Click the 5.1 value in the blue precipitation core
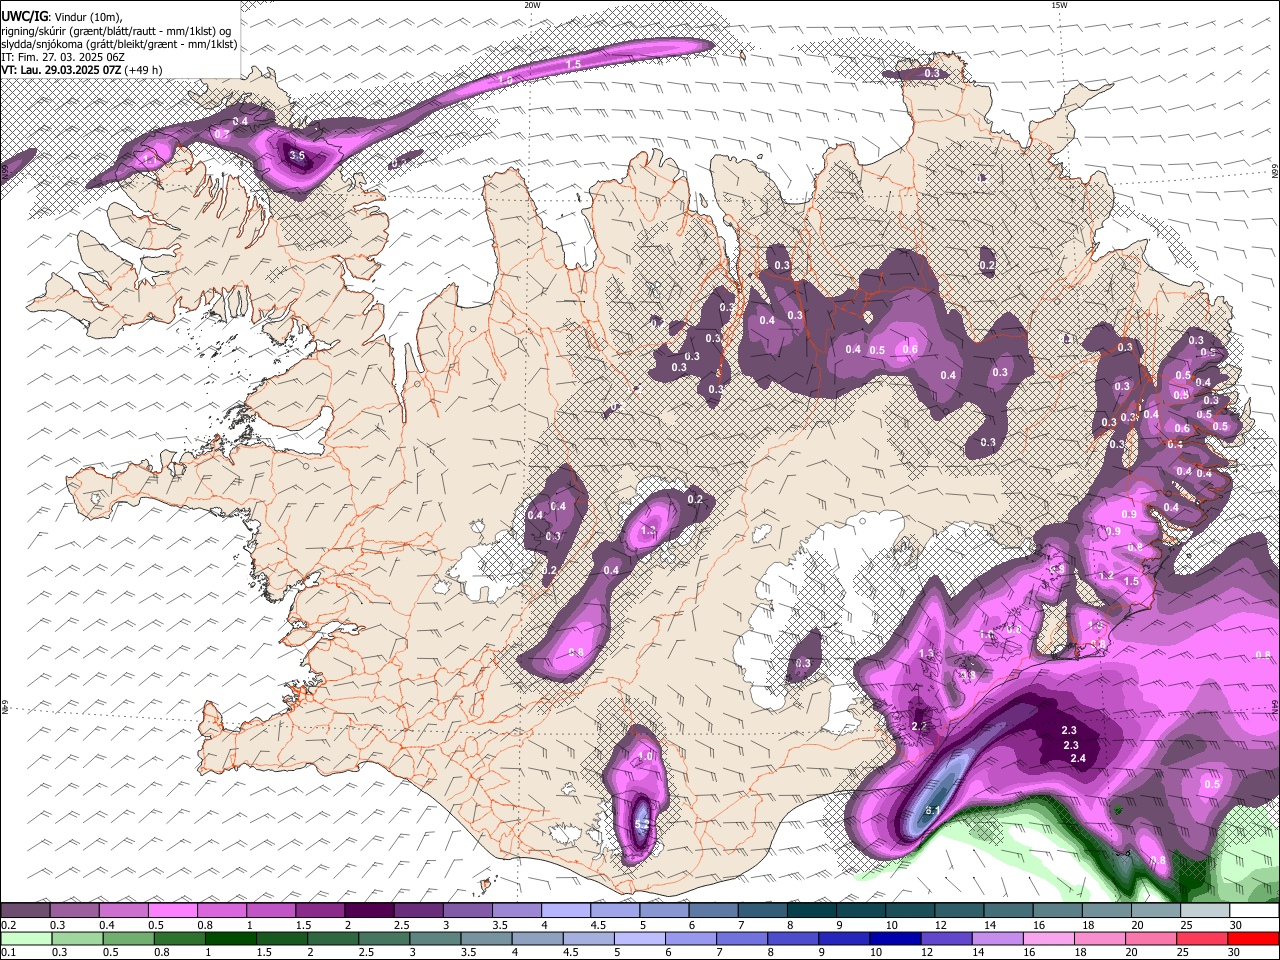This screenshot has width=1280, height=960. pyautogui.click(x=933, y=809)
